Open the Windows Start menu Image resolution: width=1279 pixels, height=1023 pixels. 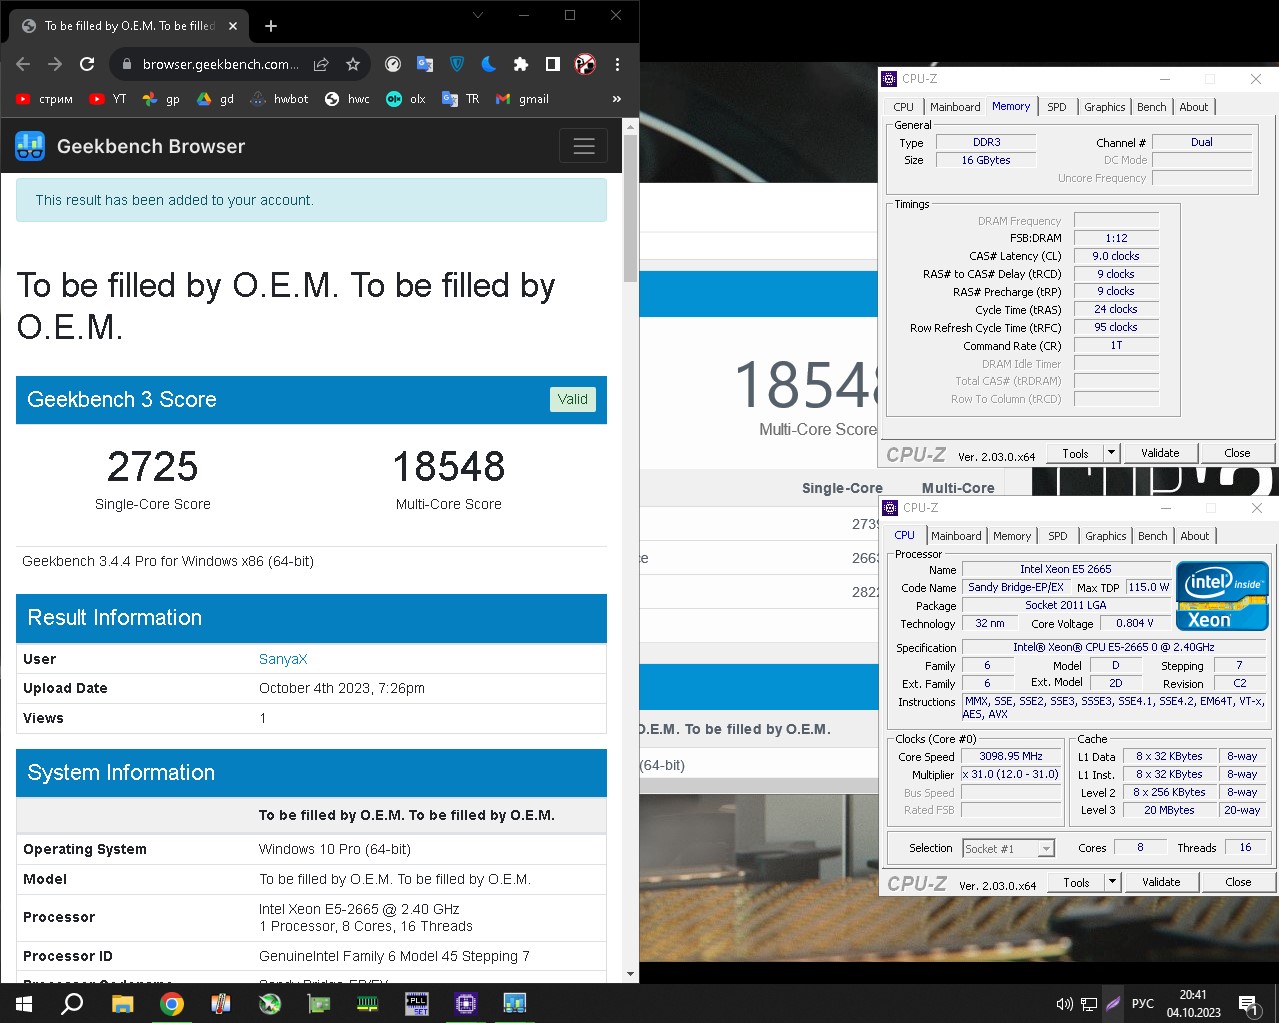(23, 1003)
